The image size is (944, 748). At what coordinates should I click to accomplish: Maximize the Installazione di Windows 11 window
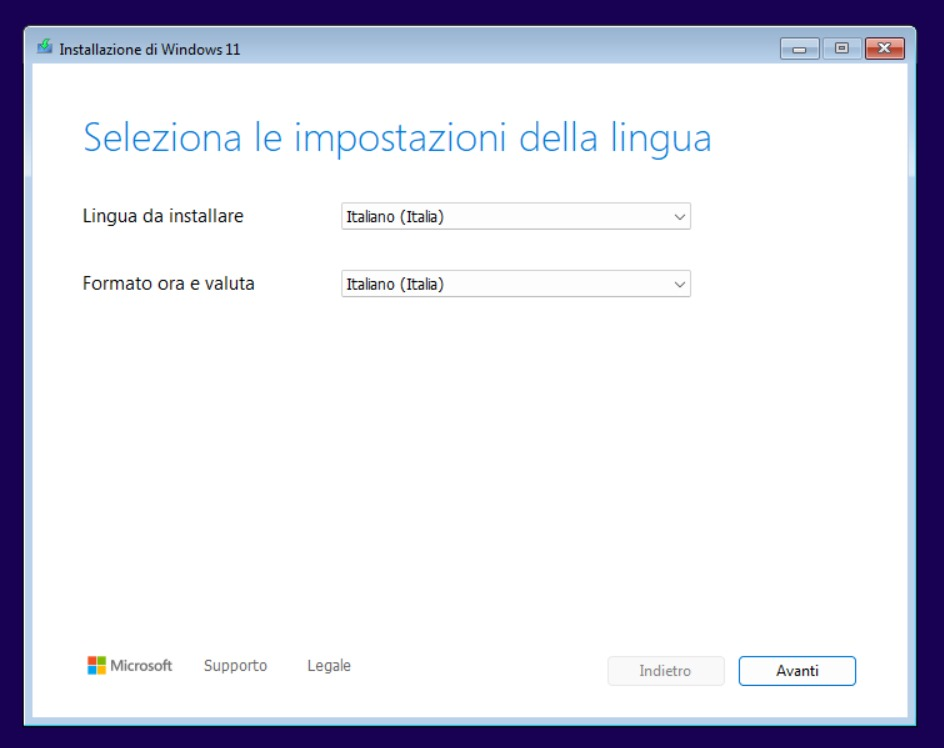pos(842,49)
